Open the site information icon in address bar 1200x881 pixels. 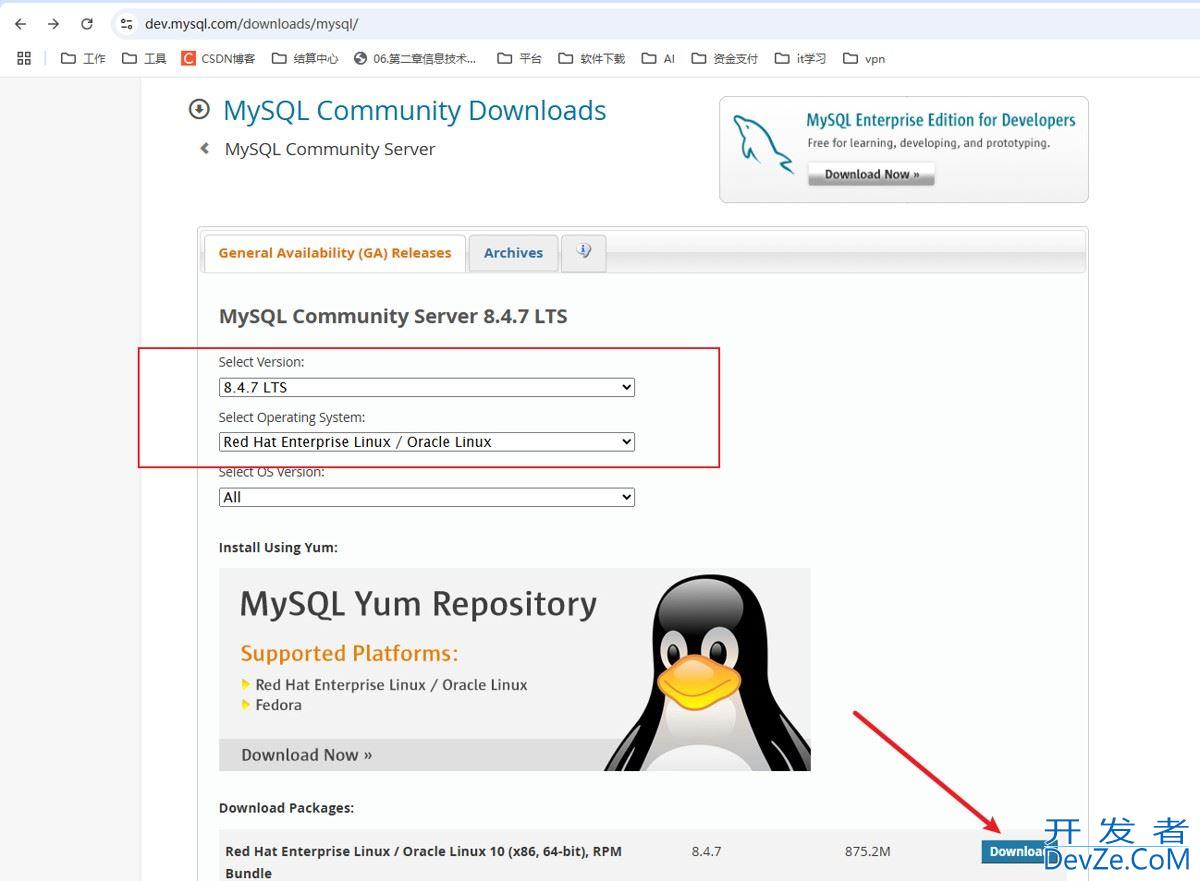tap(127, 23)
